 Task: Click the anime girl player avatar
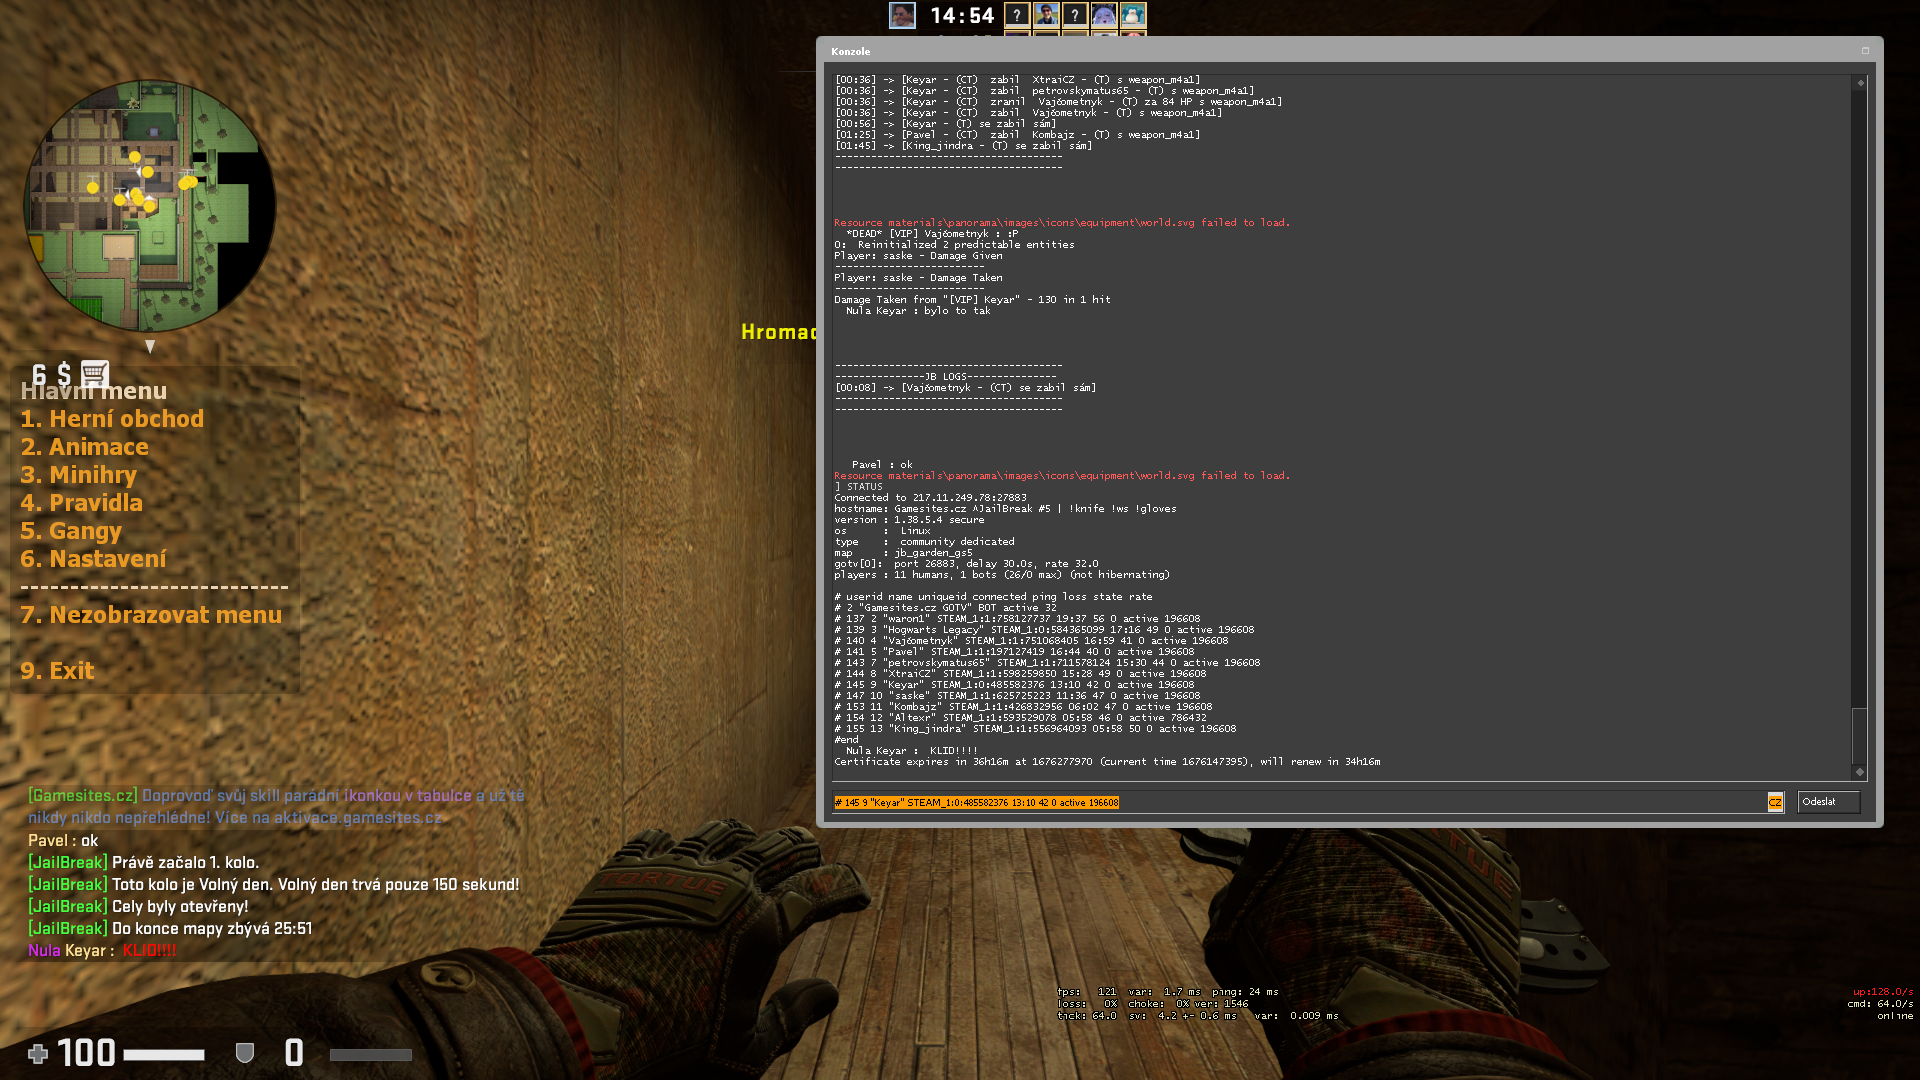pos(1104,15)
